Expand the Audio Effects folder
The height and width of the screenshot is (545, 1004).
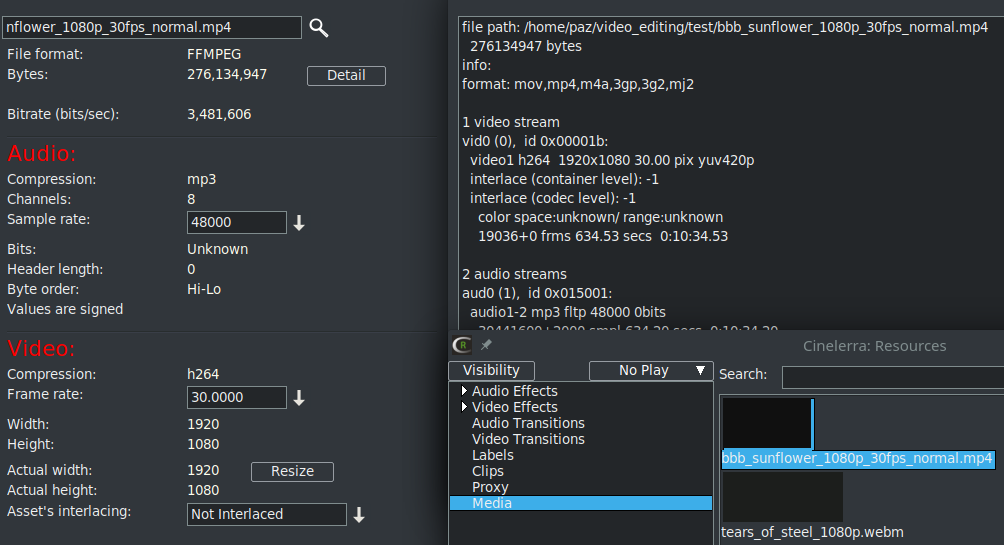[464, 391]
